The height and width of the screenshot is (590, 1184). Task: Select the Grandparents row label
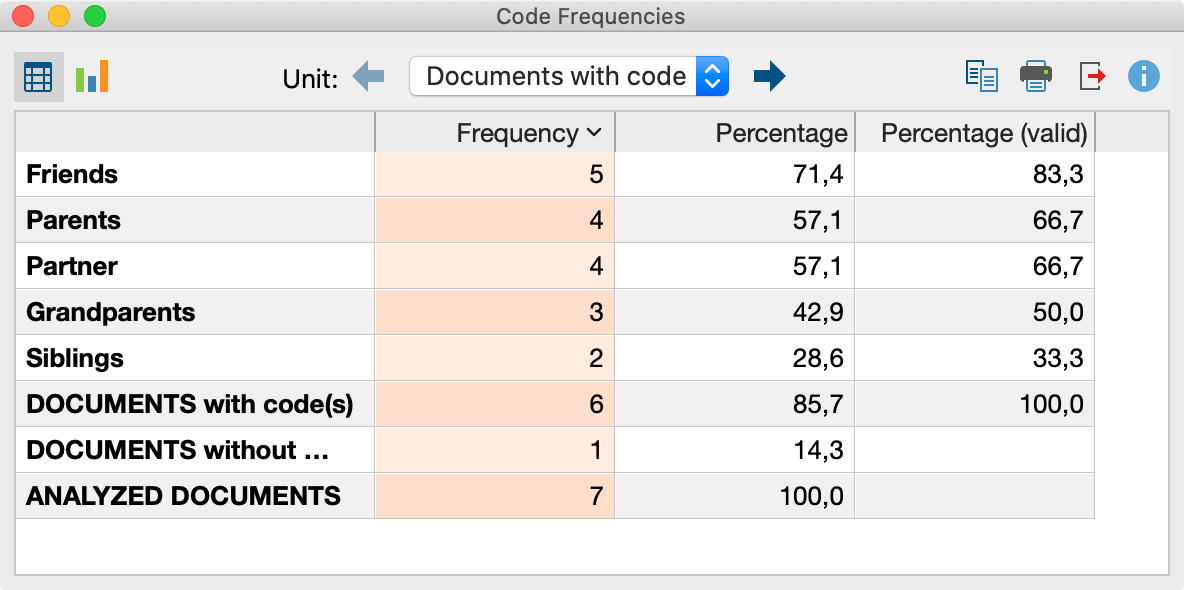point(110,312)
